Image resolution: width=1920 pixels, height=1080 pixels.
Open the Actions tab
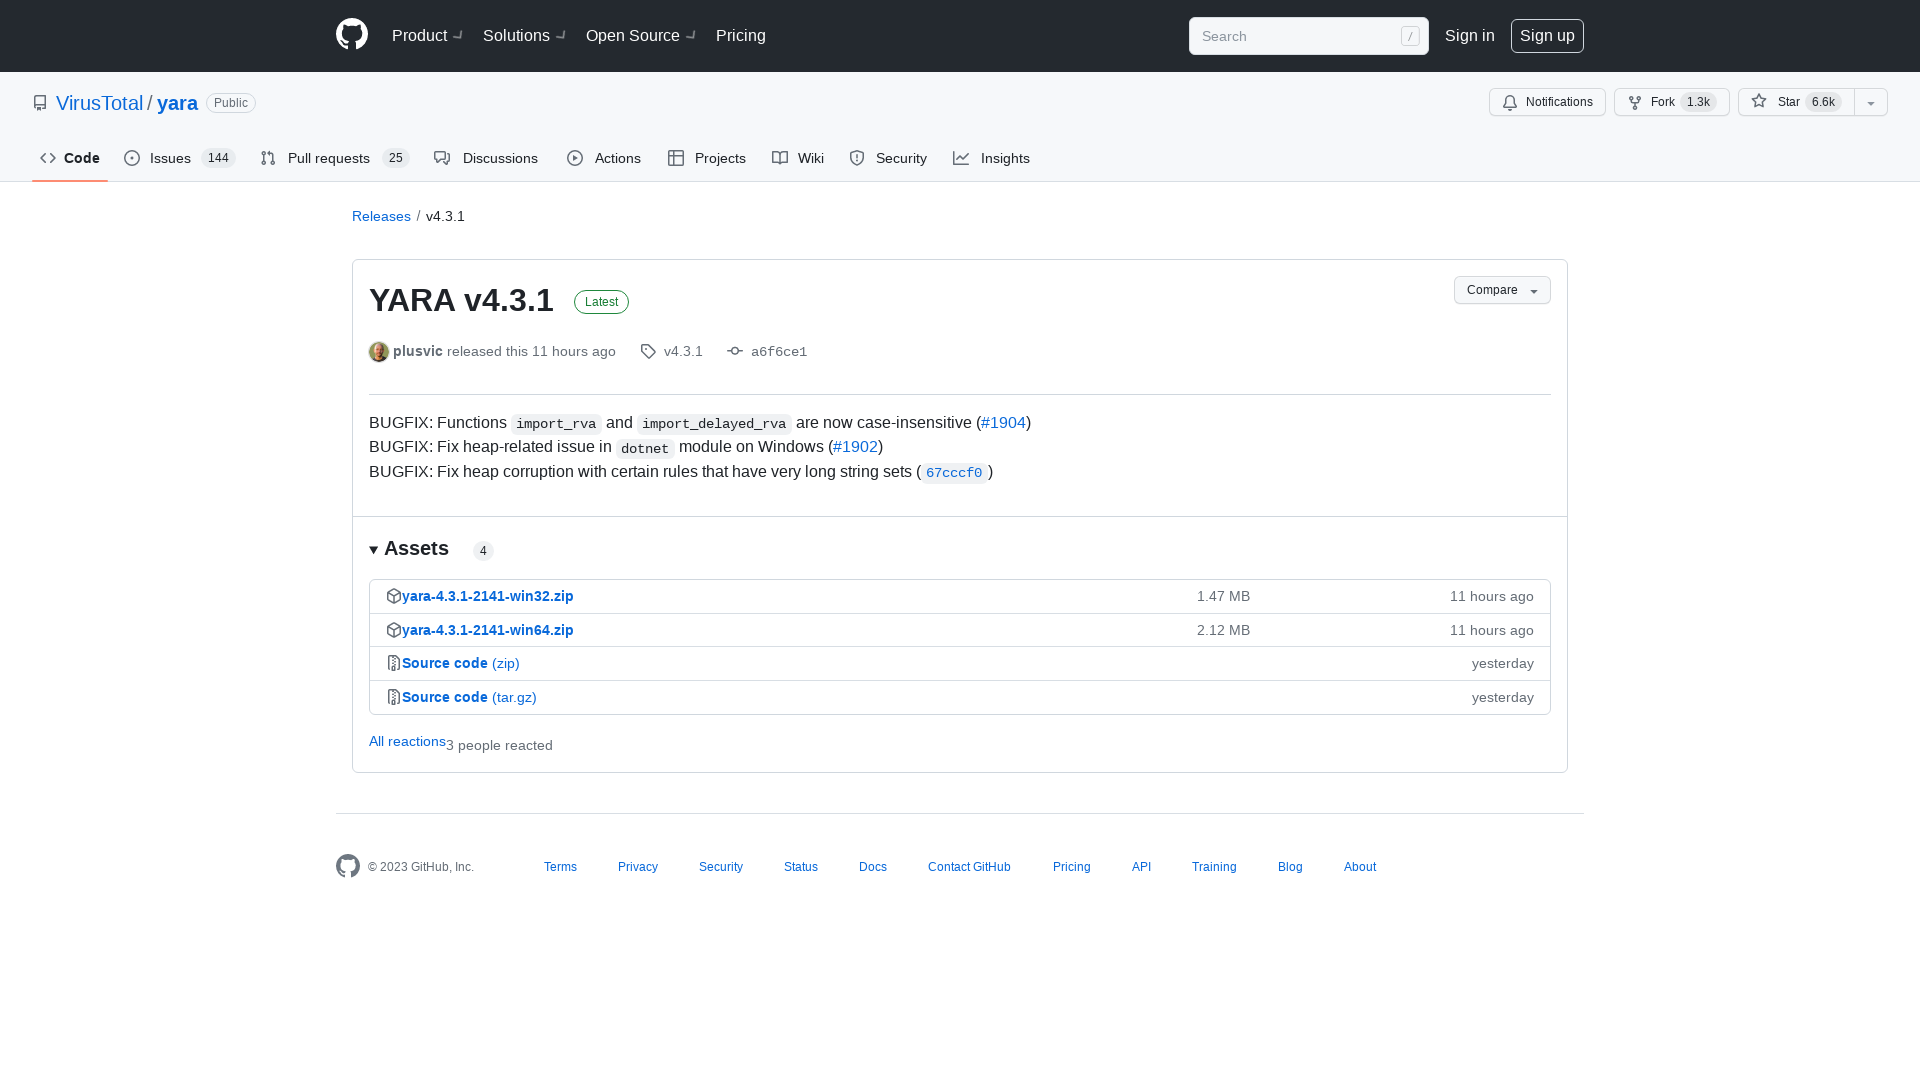[x=604, y=158]
